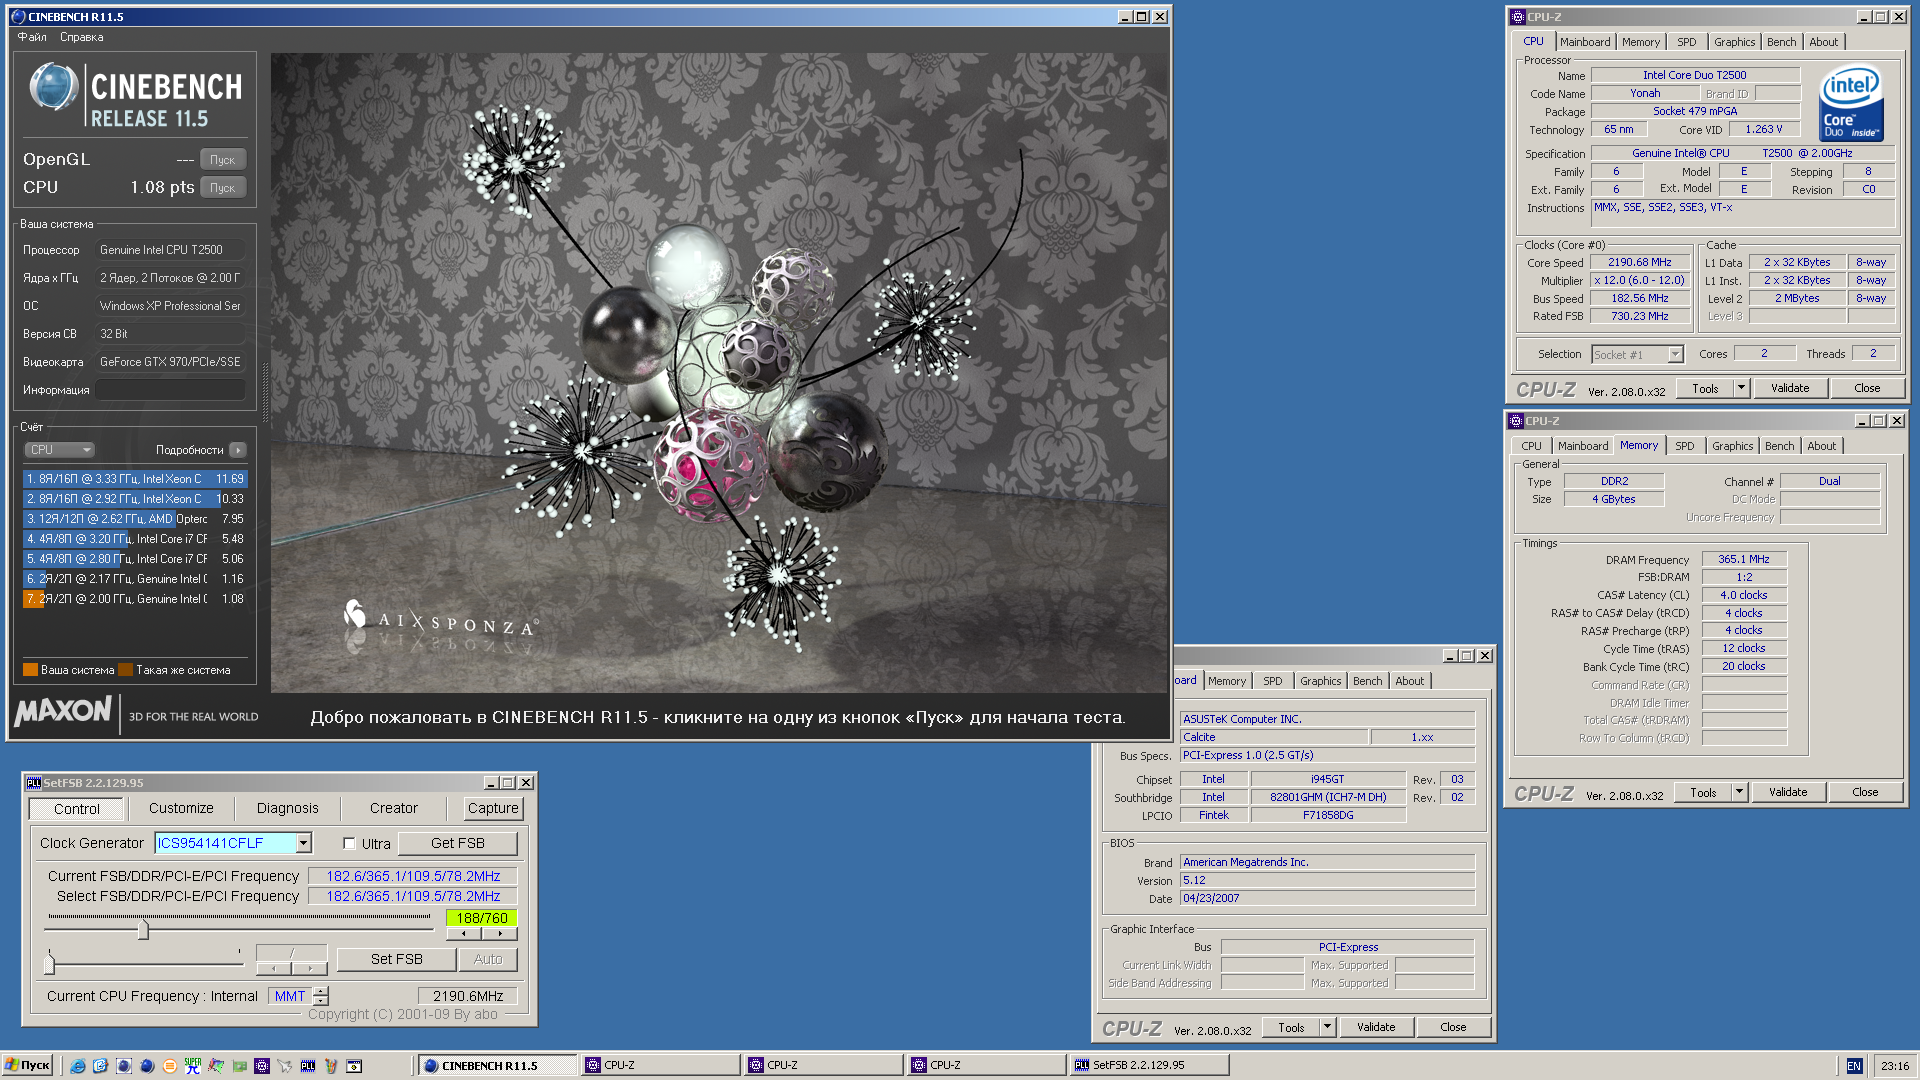Click Validate in CPU-Z Mainboard window
The image size is (1920, 1080).
[1376, 1027]
